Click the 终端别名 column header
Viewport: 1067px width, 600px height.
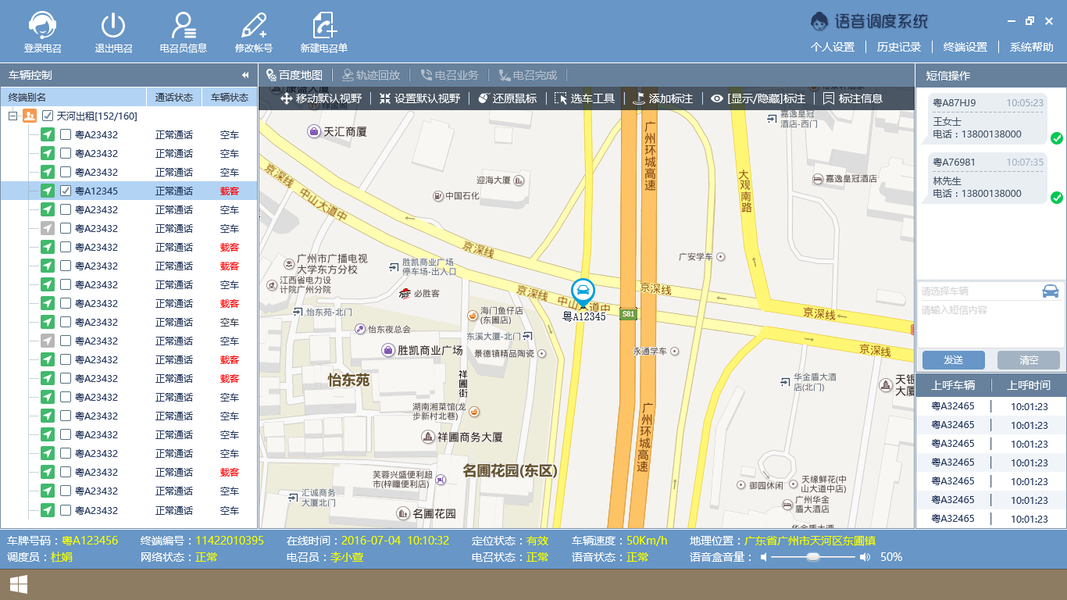(x=73, y=97)
